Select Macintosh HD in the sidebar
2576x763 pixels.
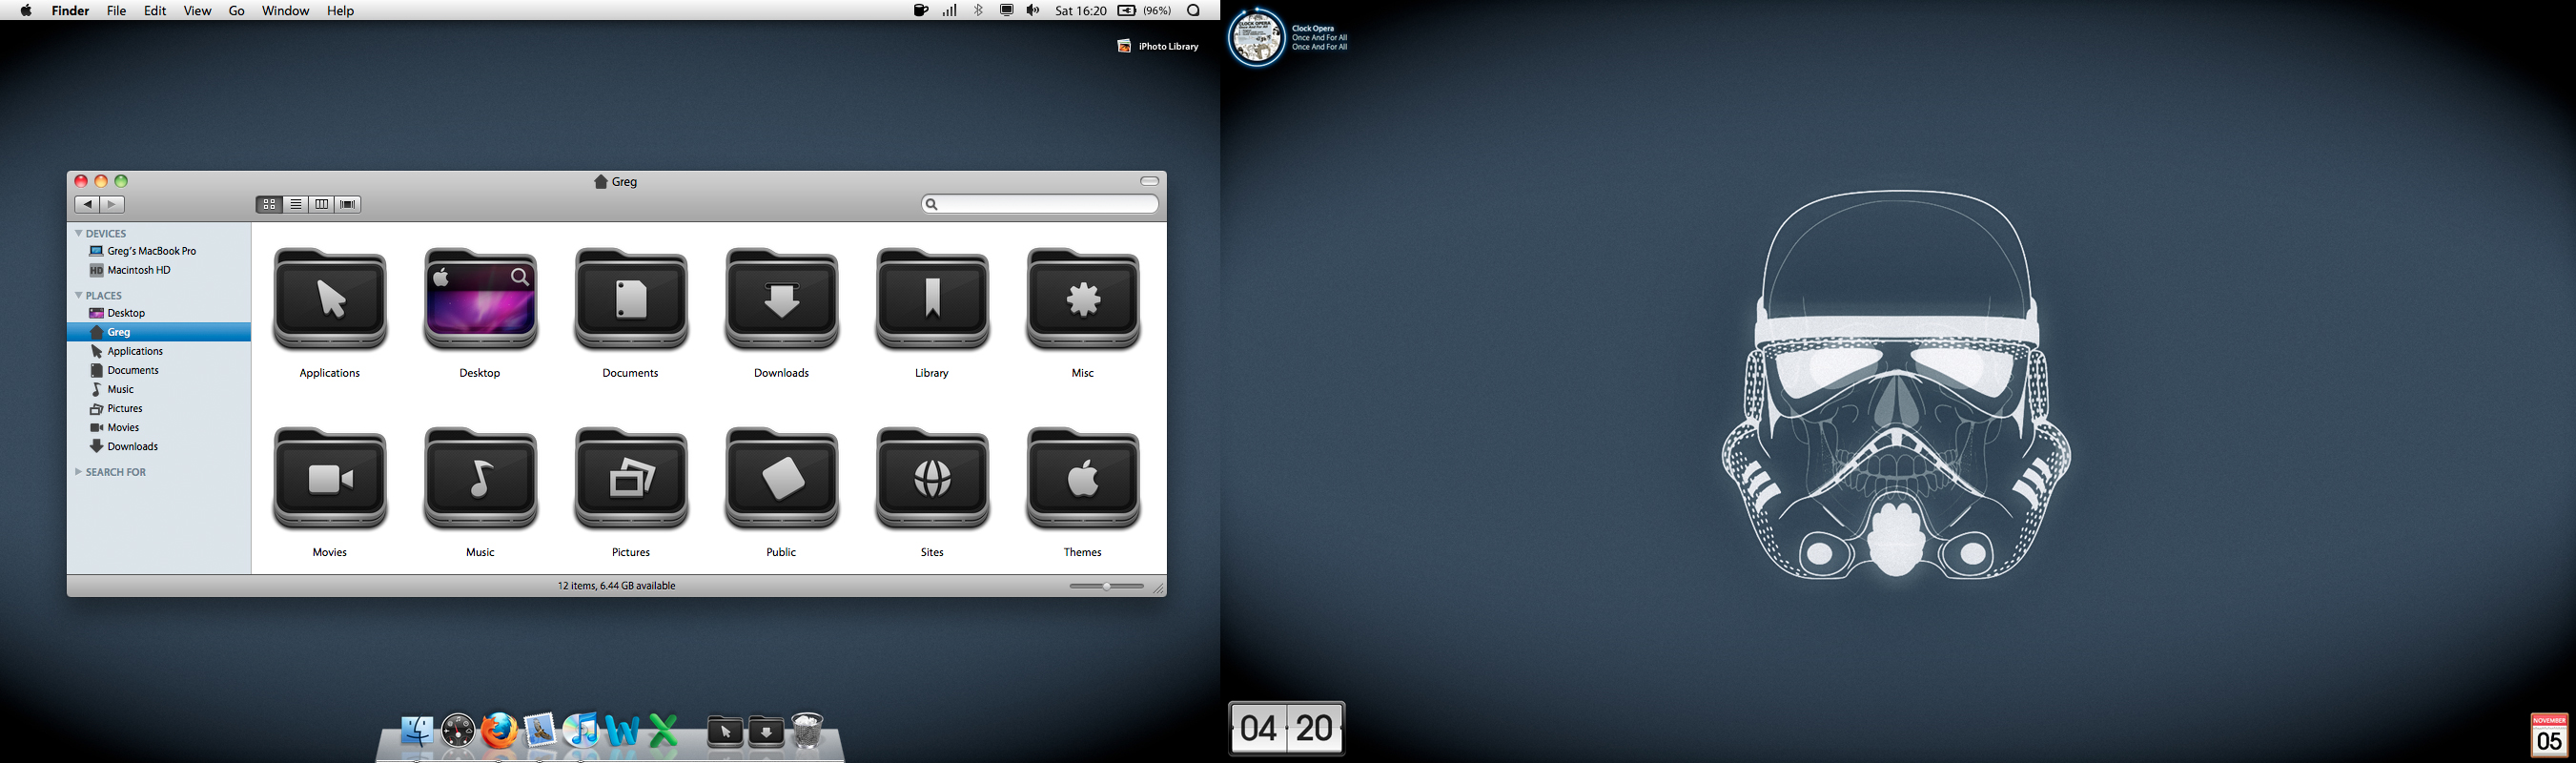(159, 270)
